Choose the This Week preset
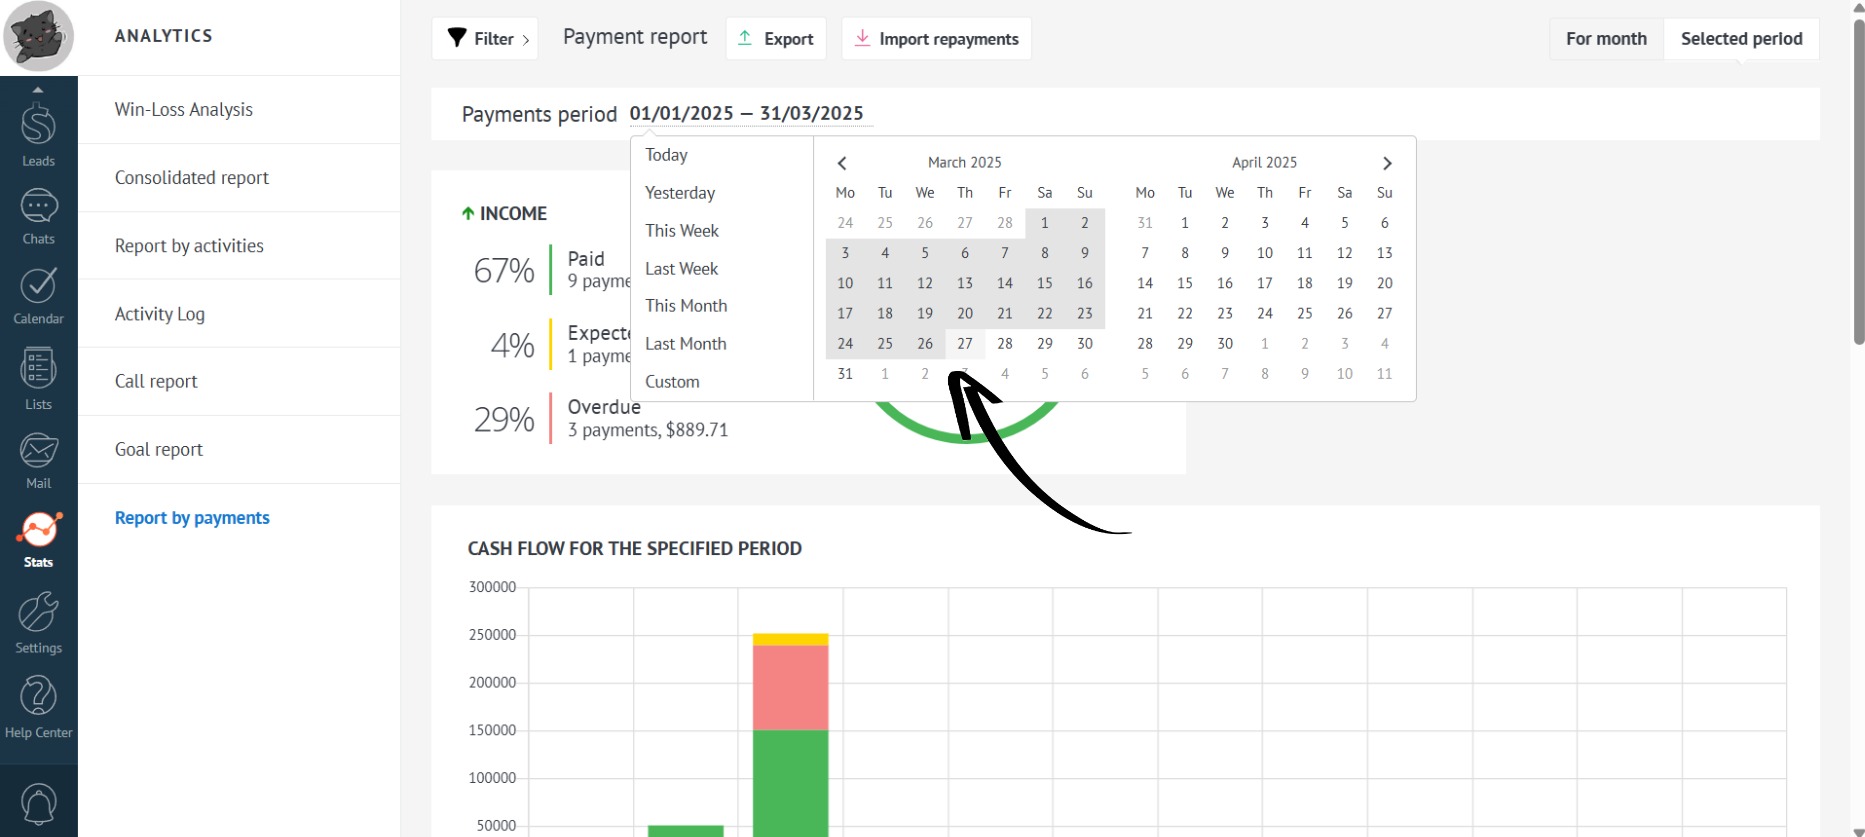Screen dimensions: 1865x837 coord(682,231)
